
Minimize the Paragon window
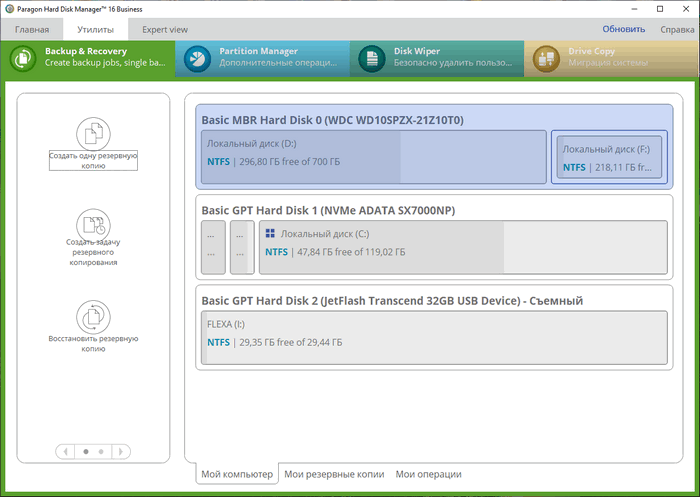click(634, 9)
